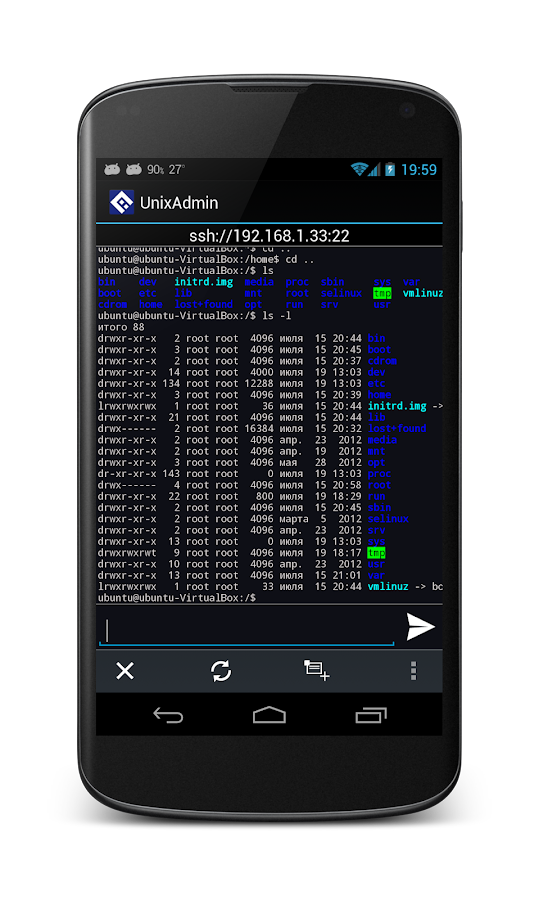This screenshot has width=539, height=900.
Task: Tap the refresh/reconnect icon
Action: tap(220, 670)
